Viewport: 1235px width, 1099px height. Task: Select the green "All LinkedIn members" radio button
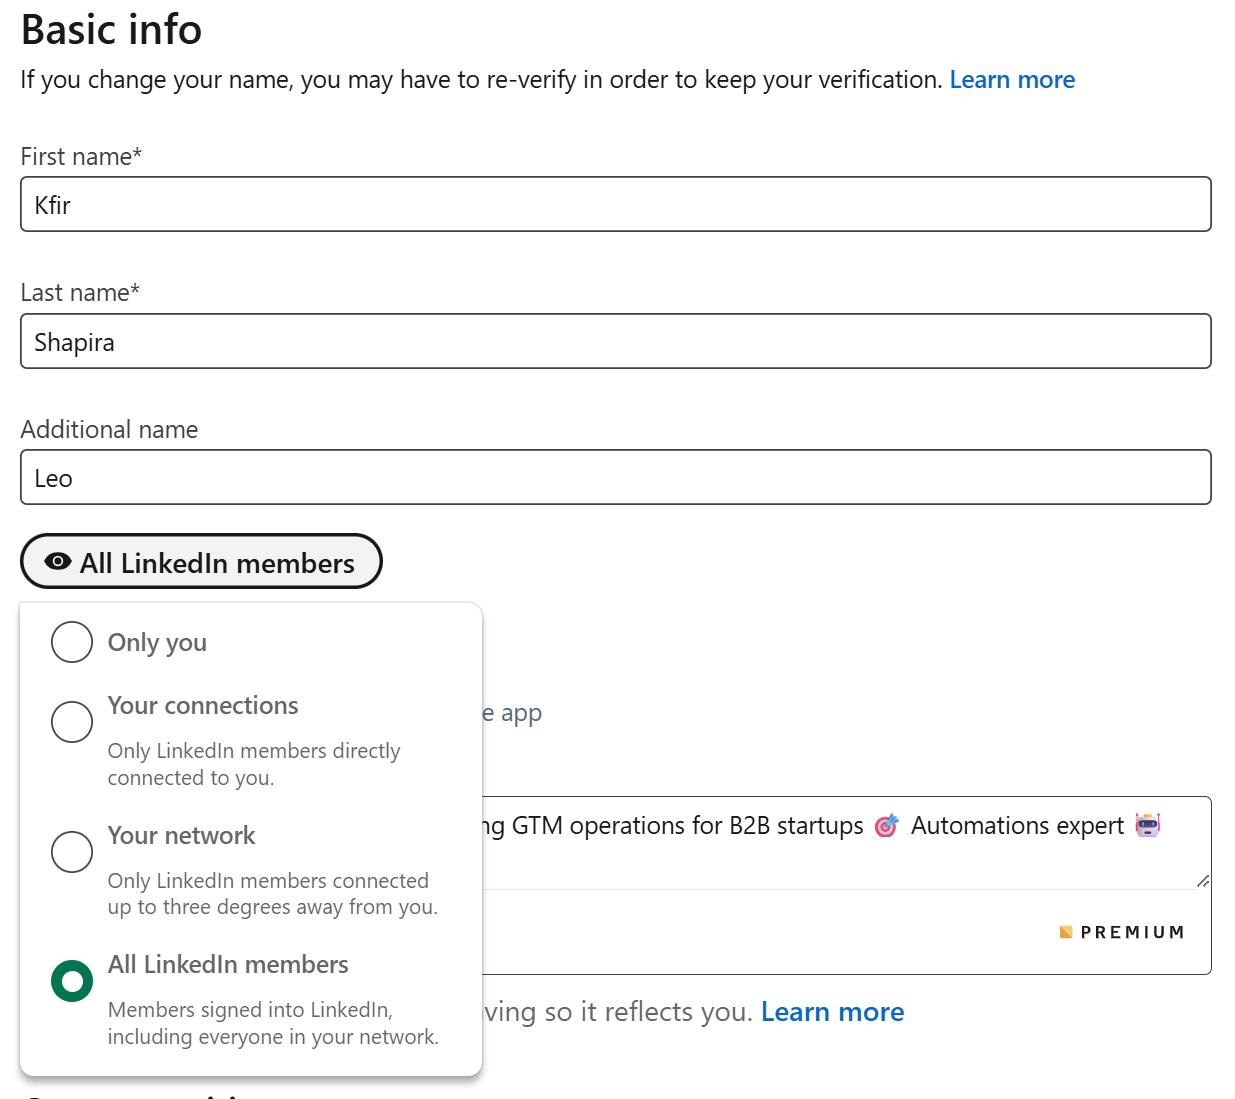72,981
